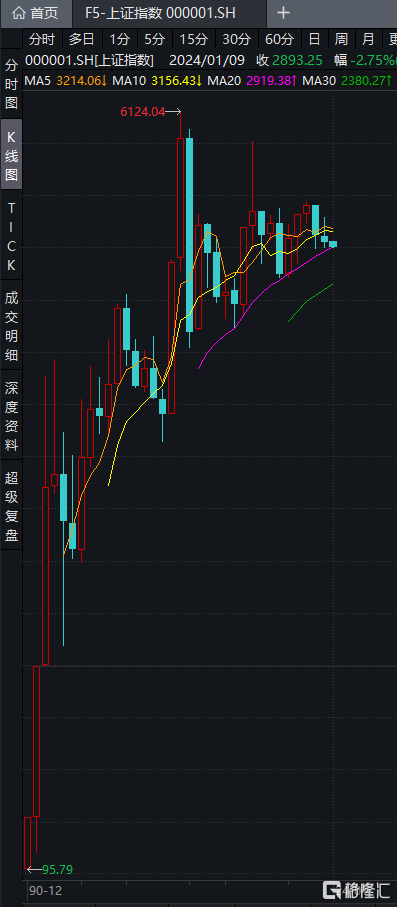397x907 pixels.
Task: Open the 首页 home tab
Action: pyautogui.click(x=36, y=13)
